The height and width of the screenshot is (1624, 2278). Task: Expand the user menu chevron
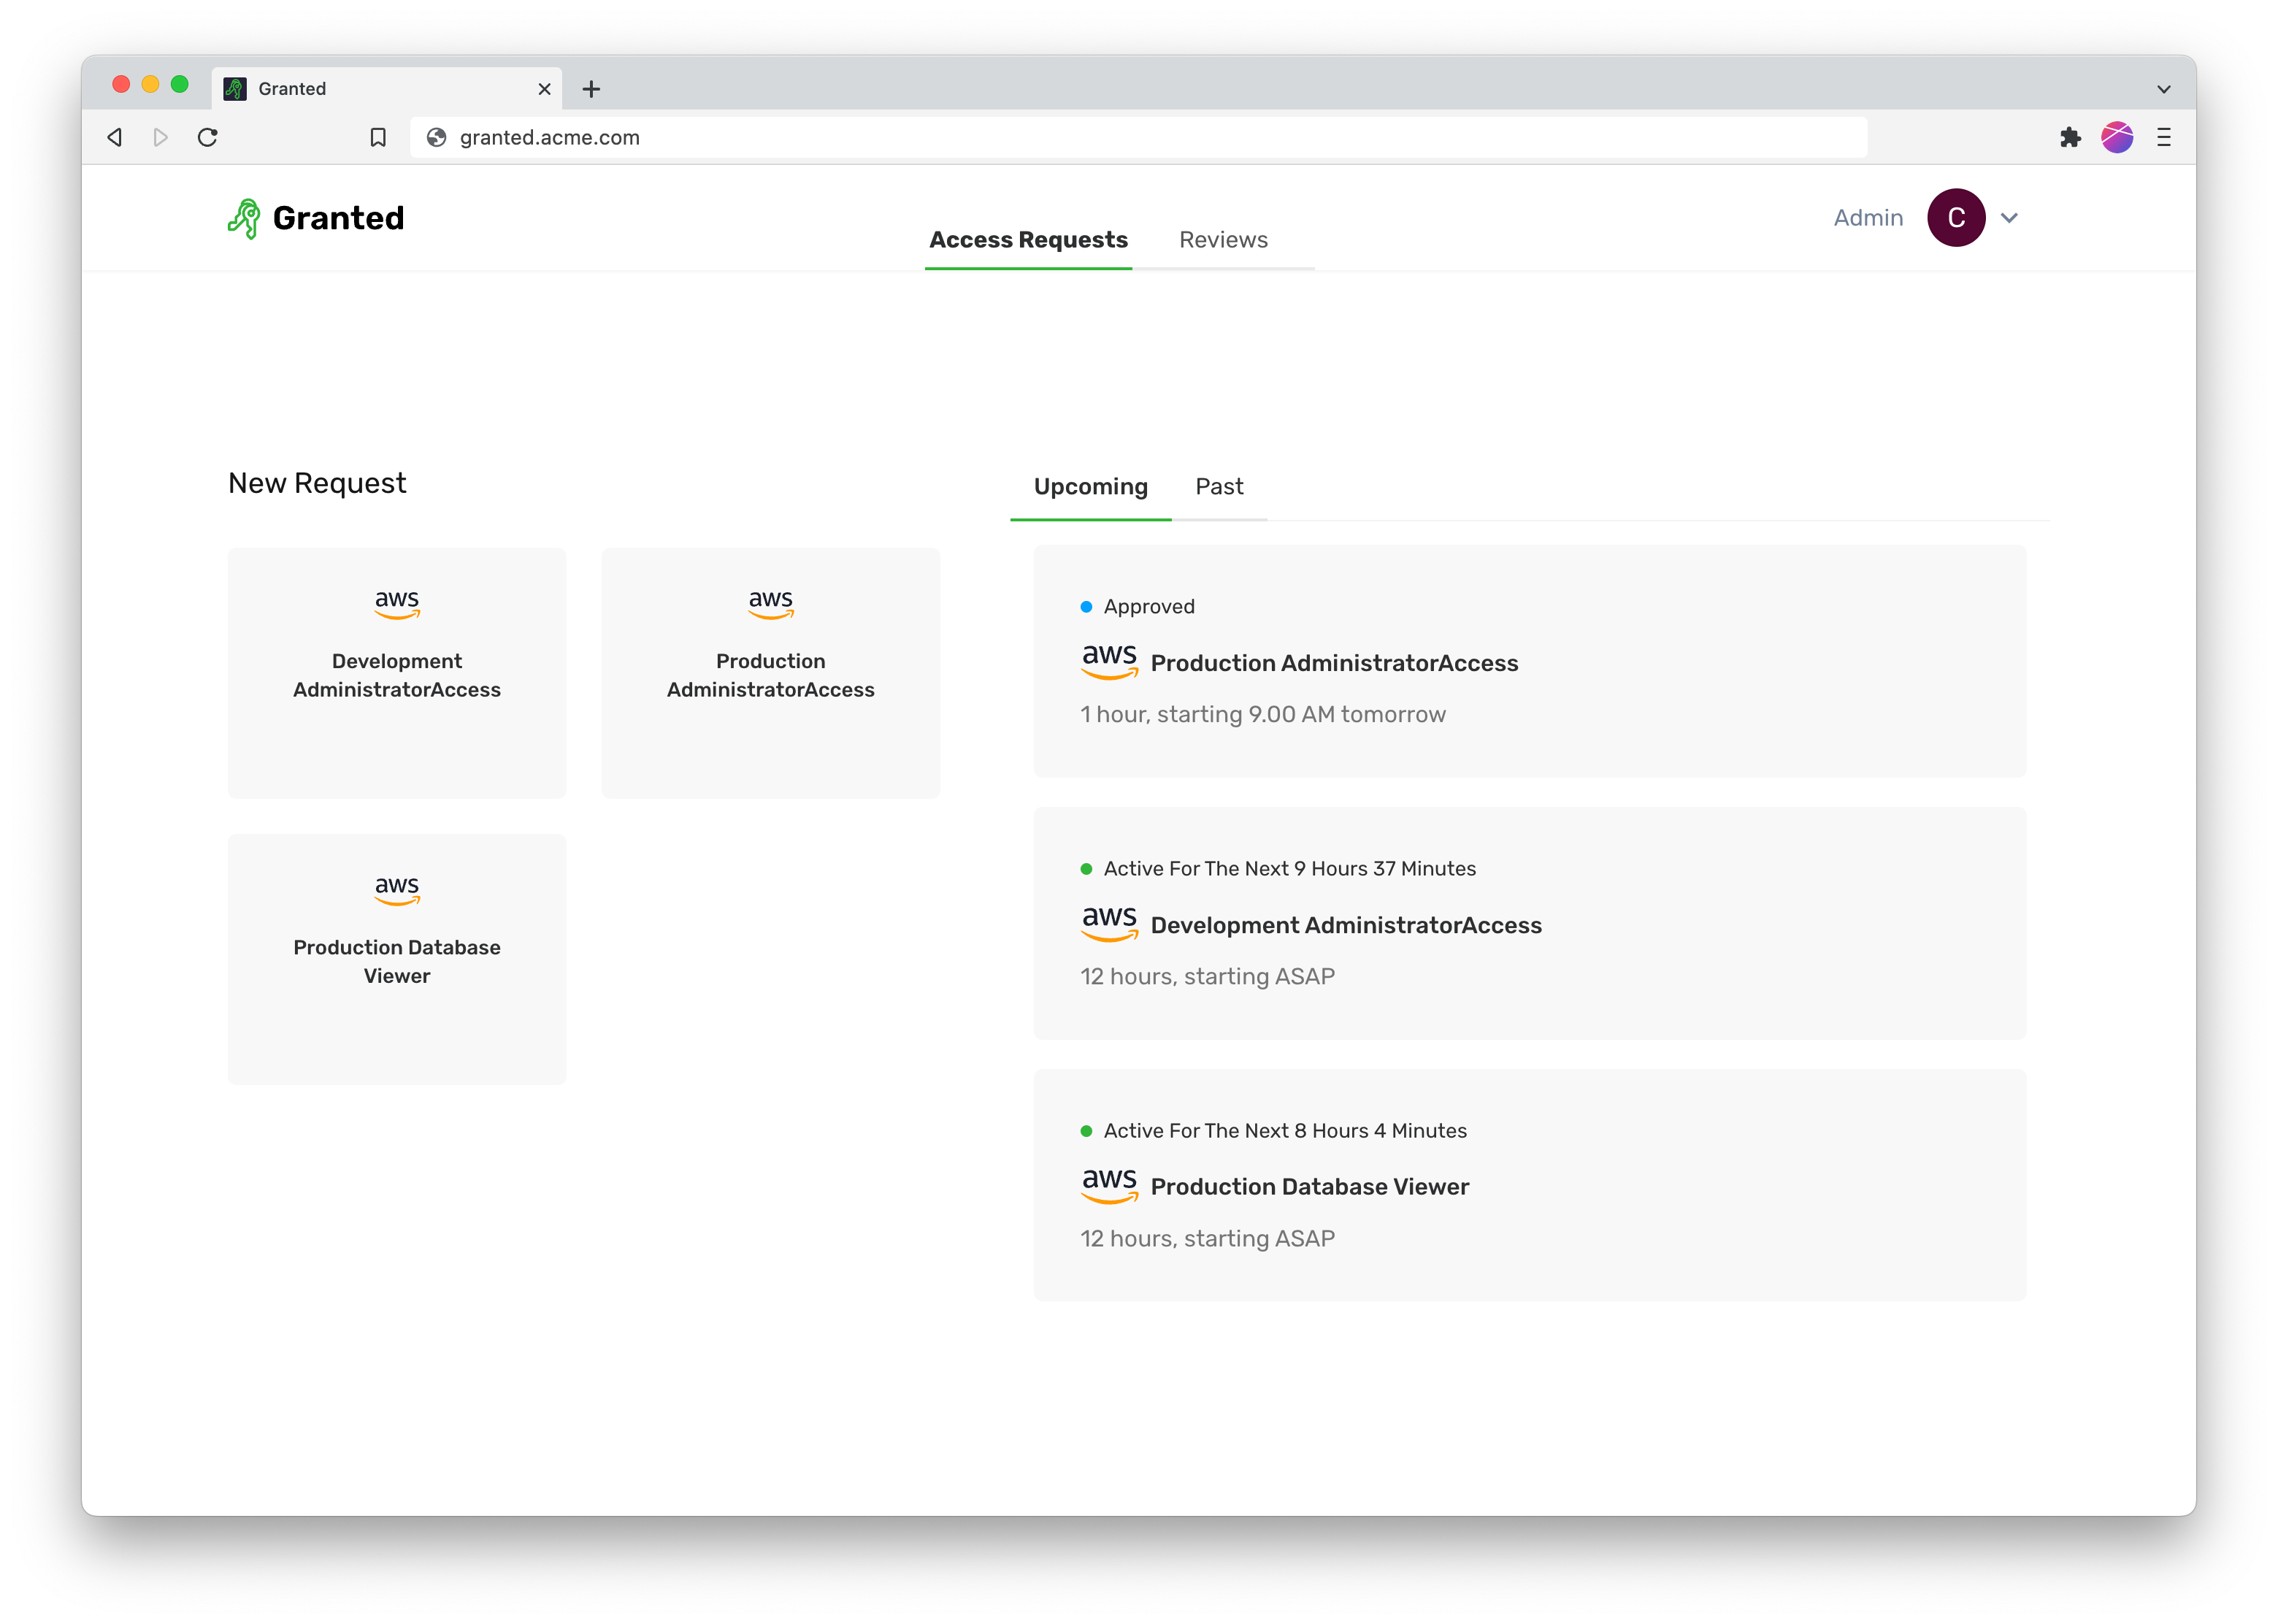(x=2009, y=217)
